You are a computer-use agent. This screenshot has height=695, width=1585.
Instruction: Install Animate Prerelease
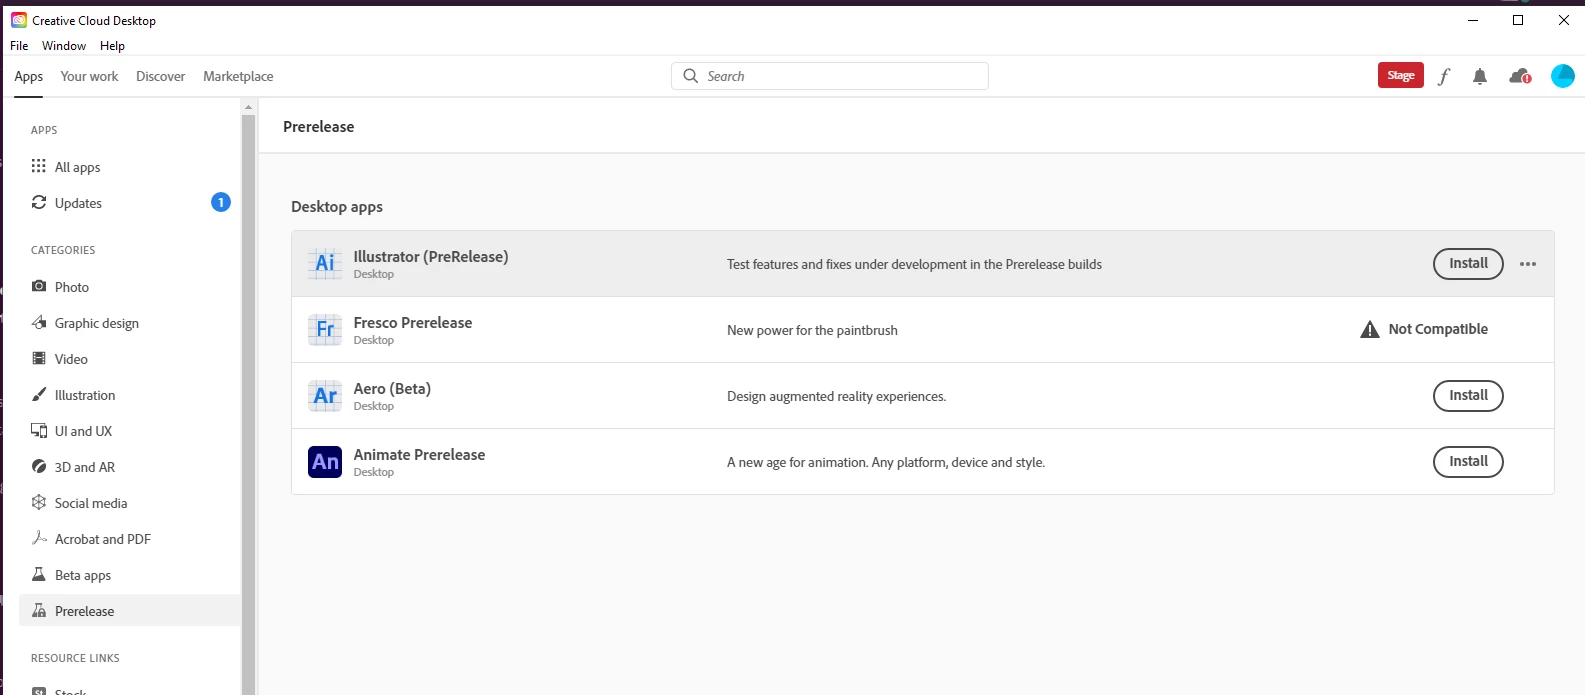pyautogui.click(x=1468, y=461)
